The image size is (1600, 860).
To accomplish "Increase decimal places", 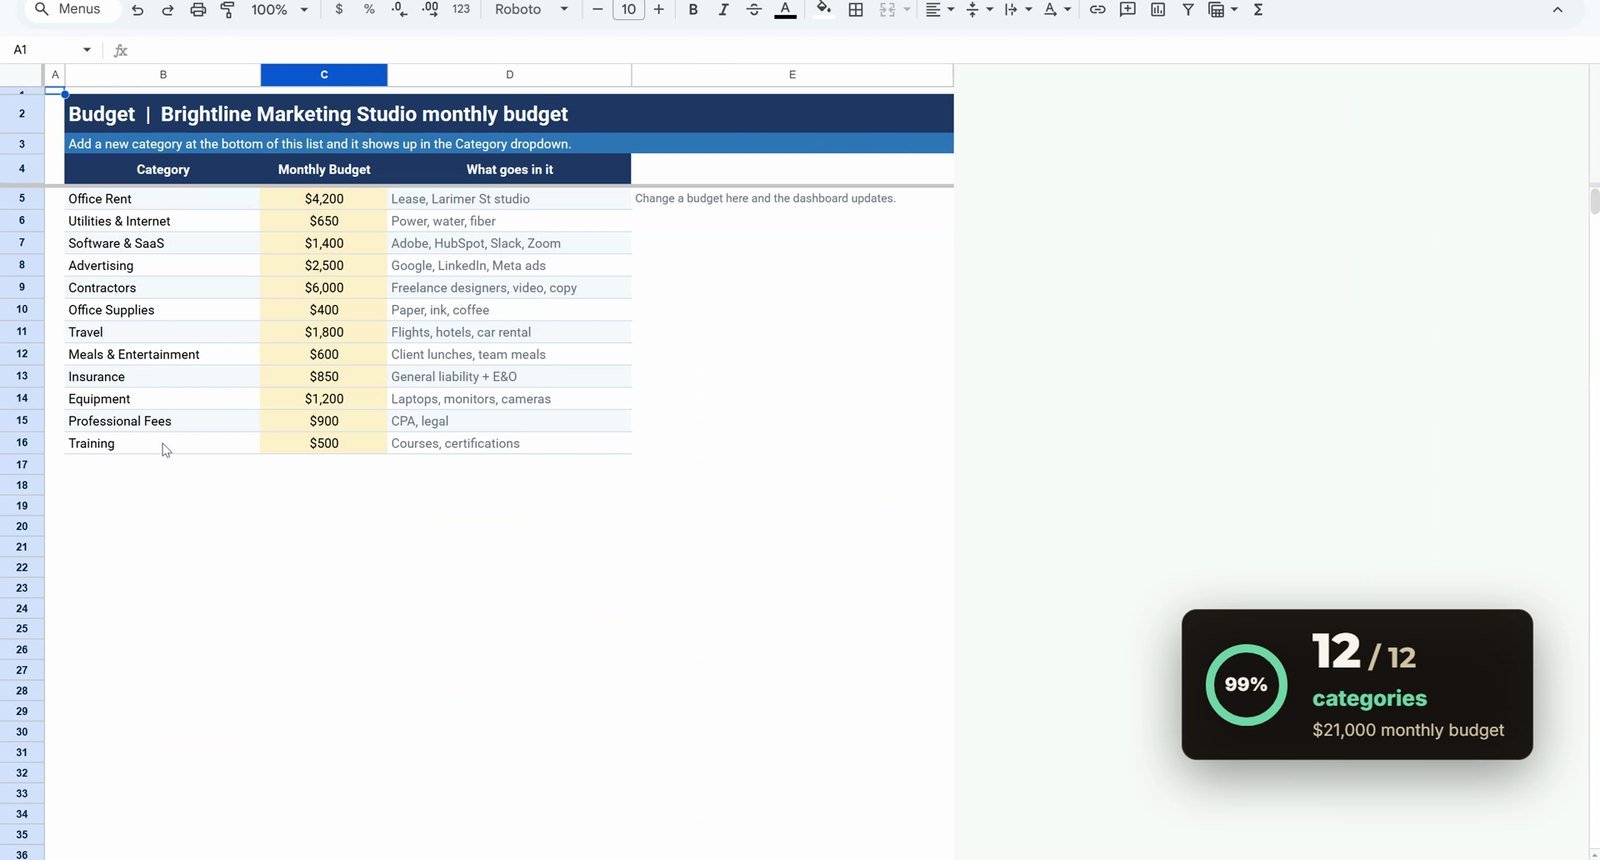I will pos(430,9).
